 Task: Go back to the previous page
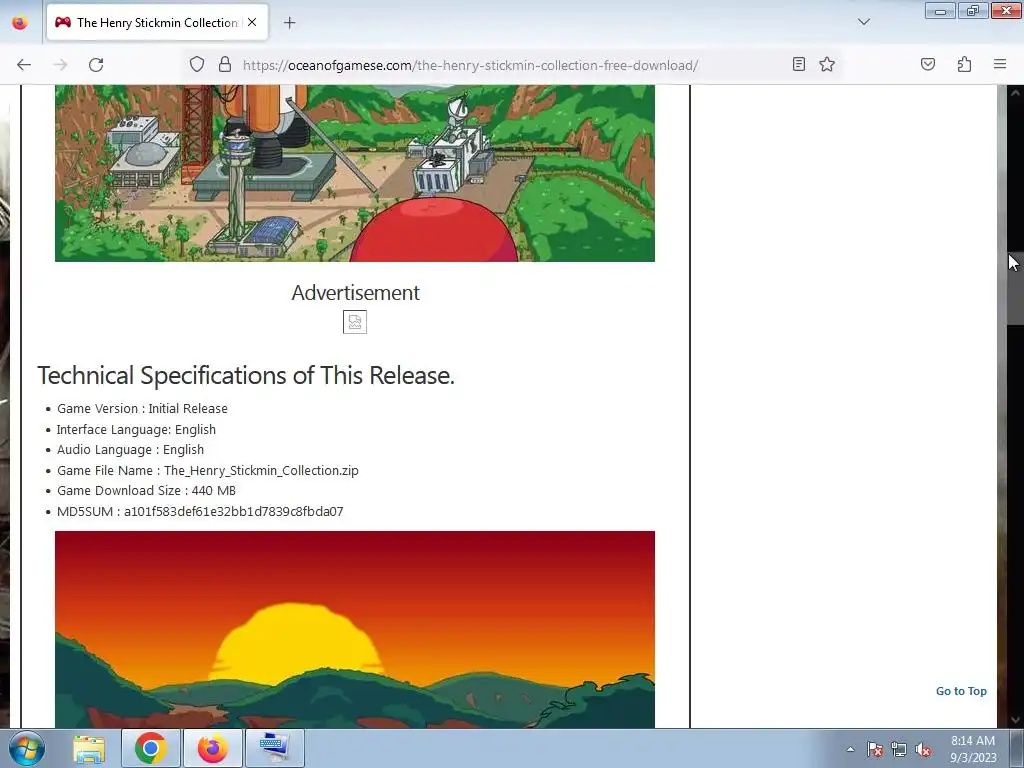point(24,65)
